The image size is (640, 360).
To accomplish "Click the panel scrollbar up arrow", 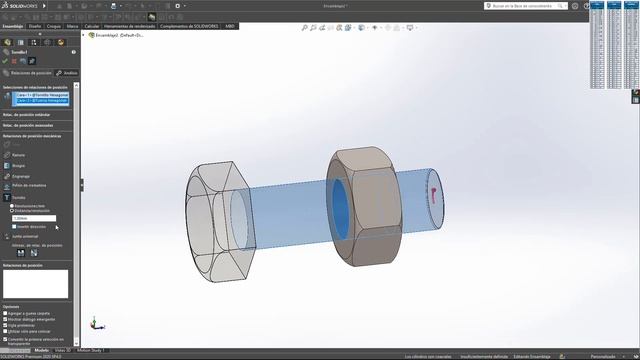I will [x=76, y=85].
